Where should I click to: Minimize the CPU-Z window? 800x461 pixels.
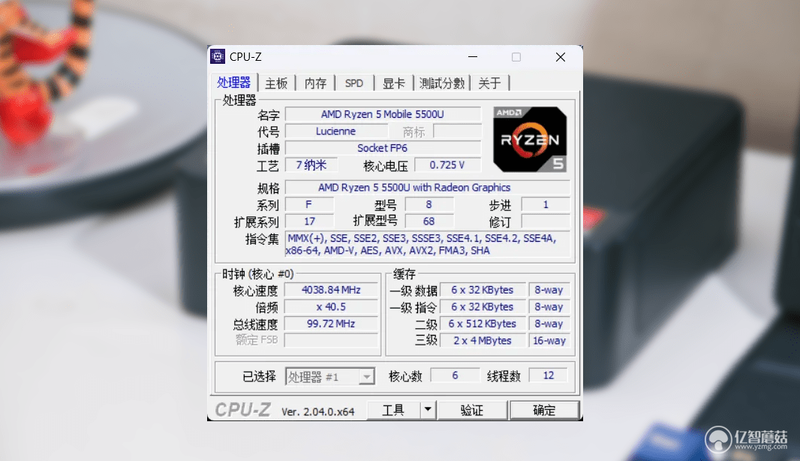(x=473, y=57)
